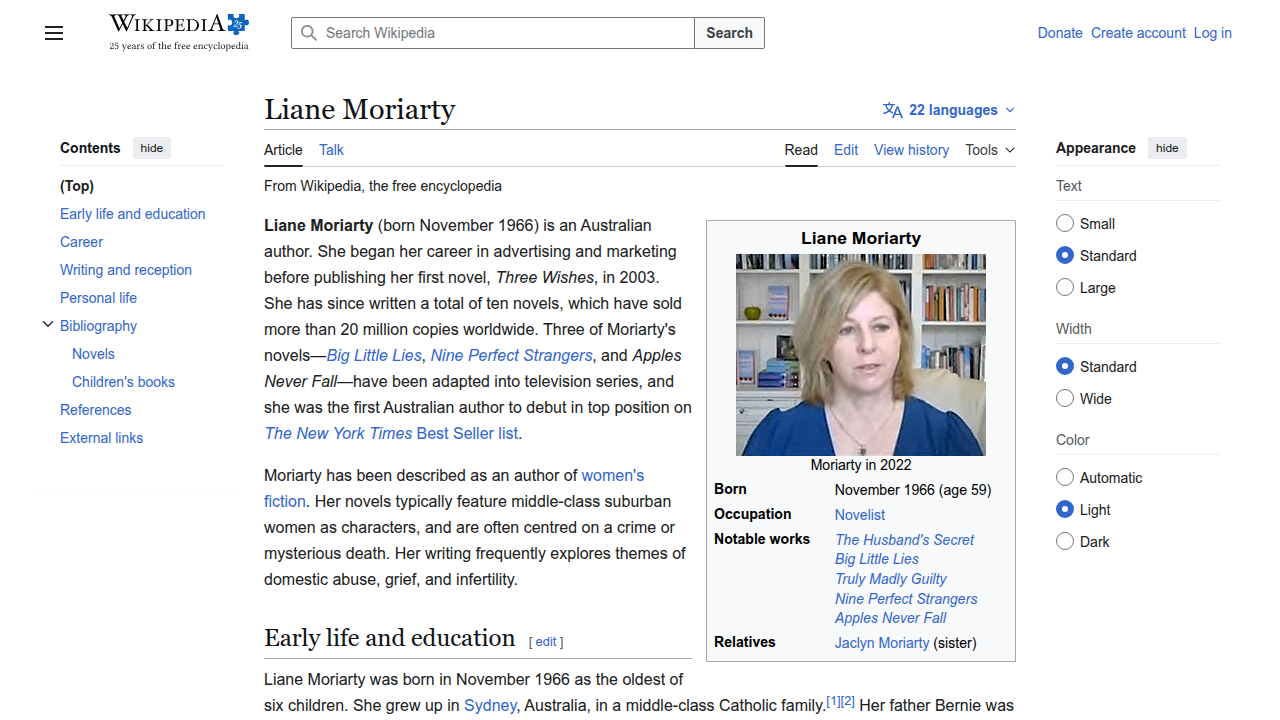Open the Jaclyn Moriarty link

tap(882, 643)
